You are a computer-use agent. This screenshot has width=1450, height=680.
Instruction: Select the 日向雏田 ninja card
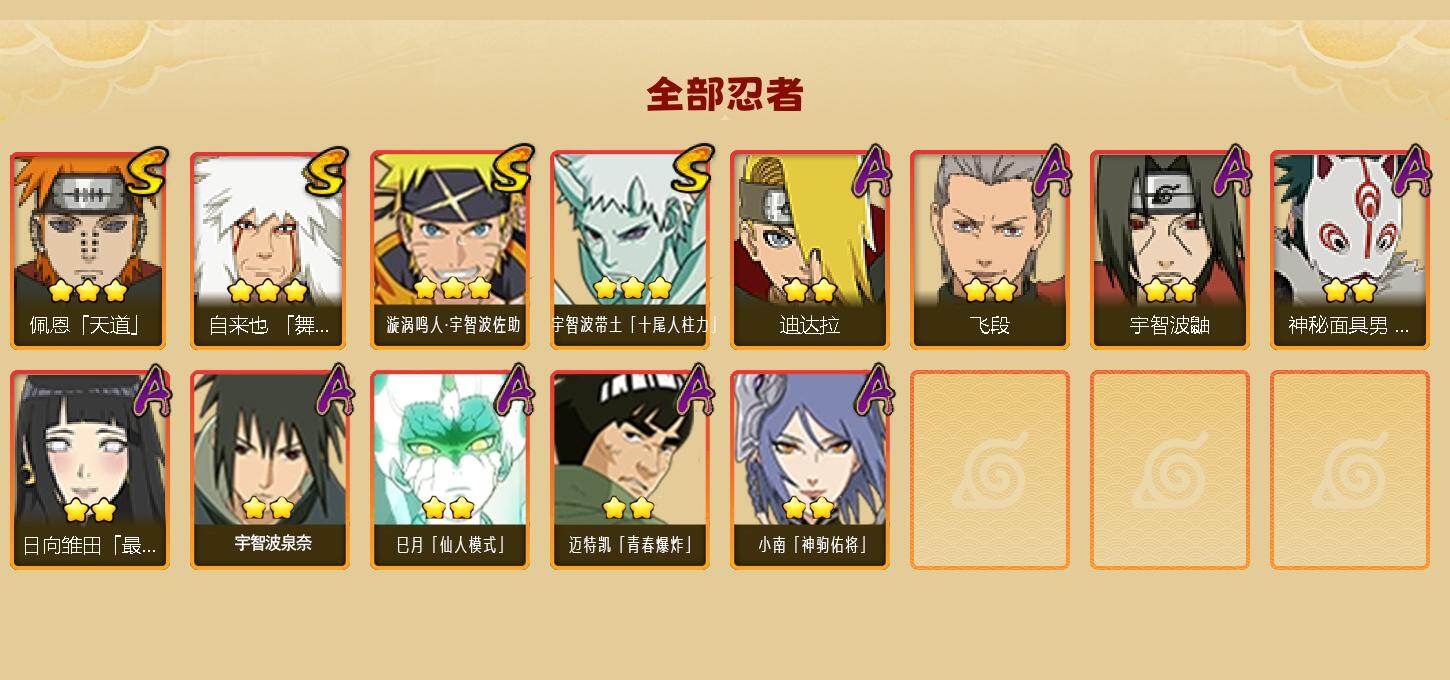(x=90, y=470)
